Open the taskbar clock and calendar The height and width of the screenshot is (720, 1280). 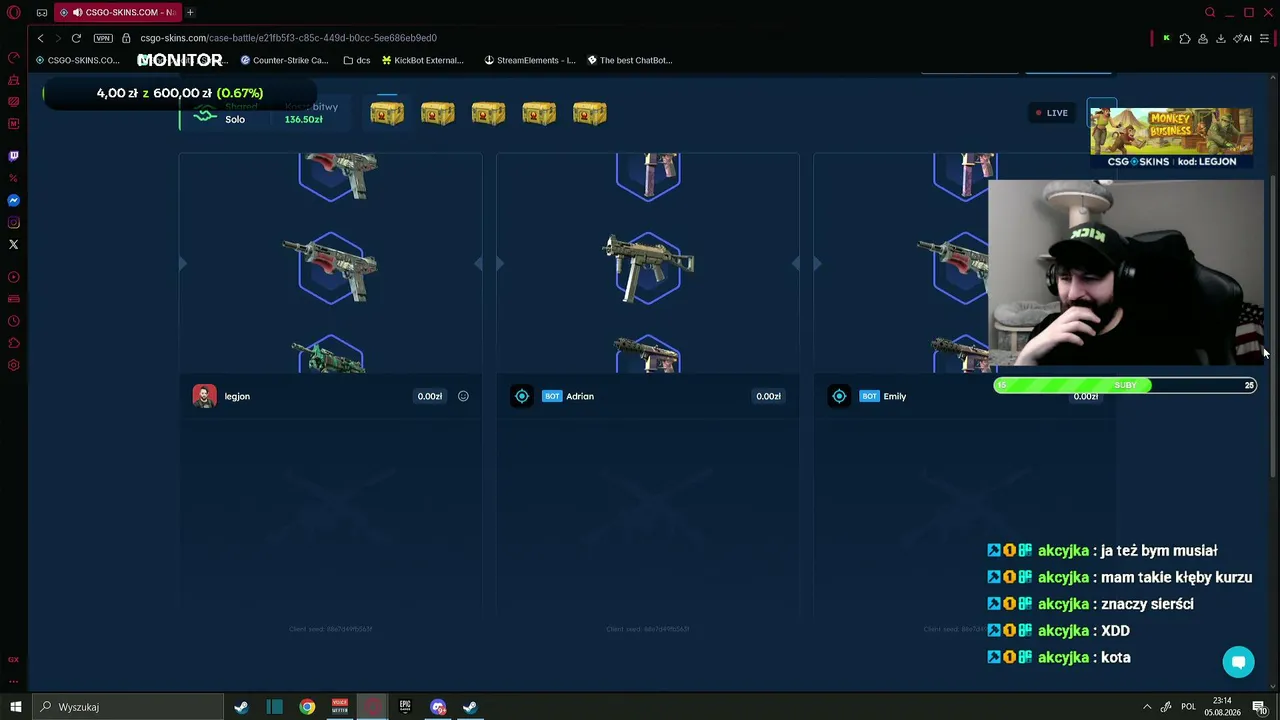(x=1222, y=707)
